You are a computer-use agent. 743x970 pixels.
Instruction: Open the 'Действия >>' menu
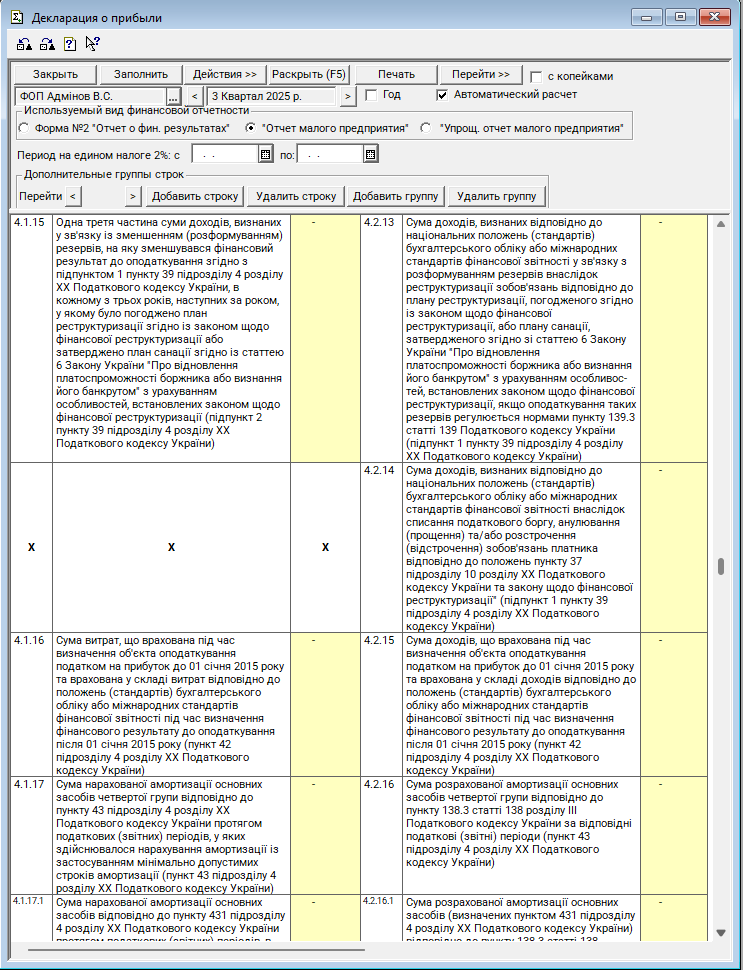pyautogui.click(x=224, y=75)
